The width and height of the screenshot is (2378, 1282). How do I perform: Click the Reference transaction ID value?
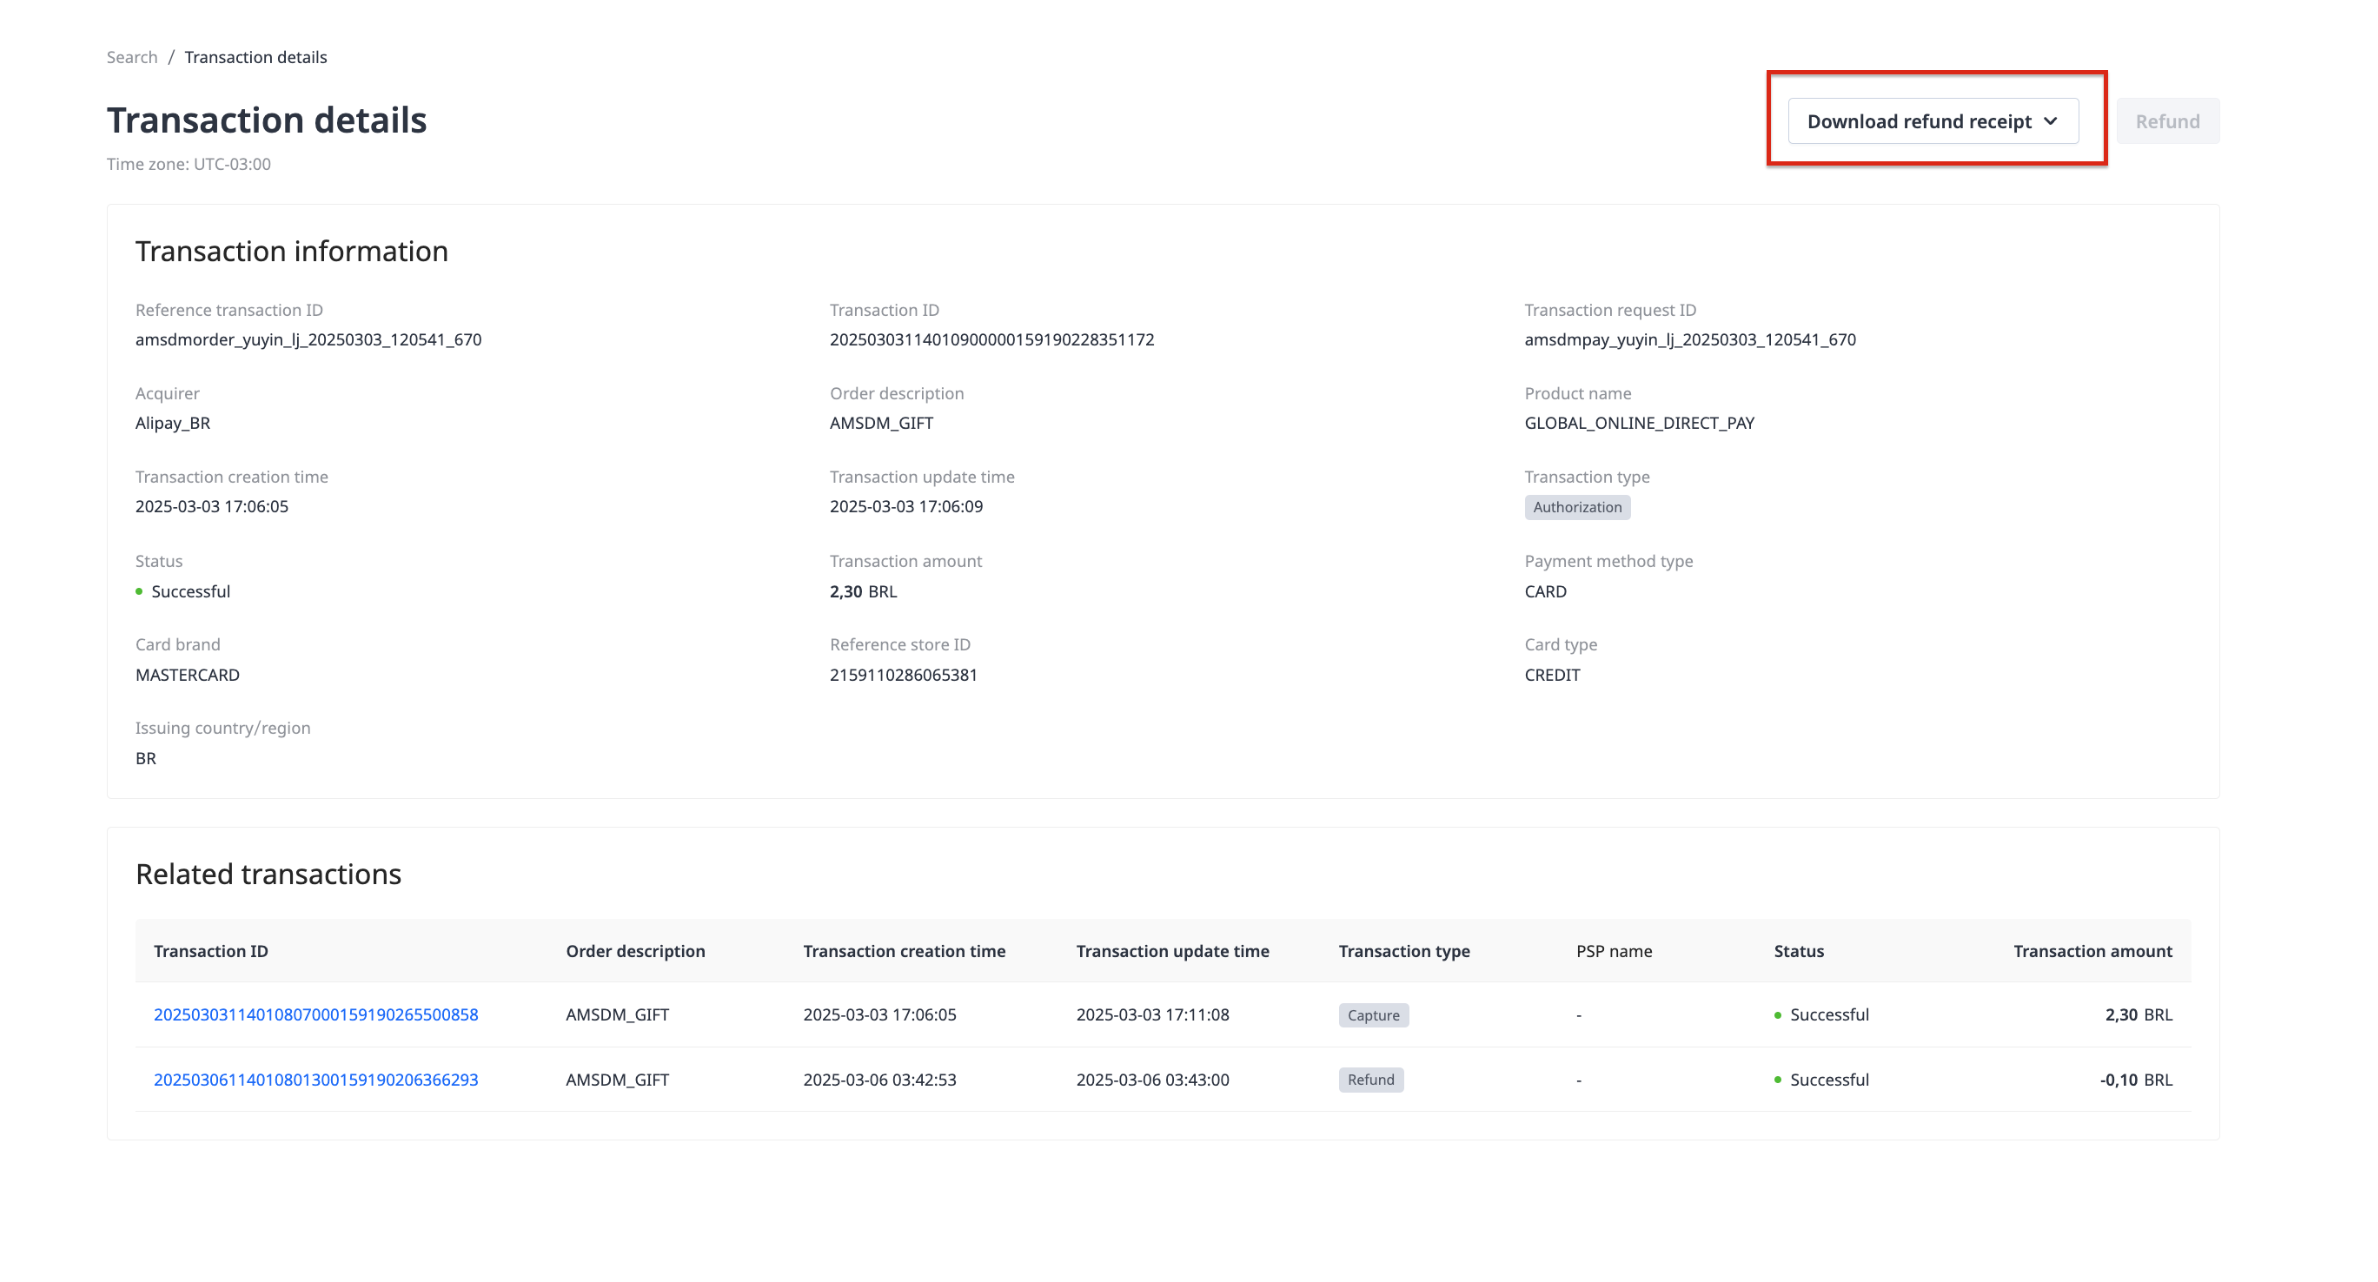308,339
